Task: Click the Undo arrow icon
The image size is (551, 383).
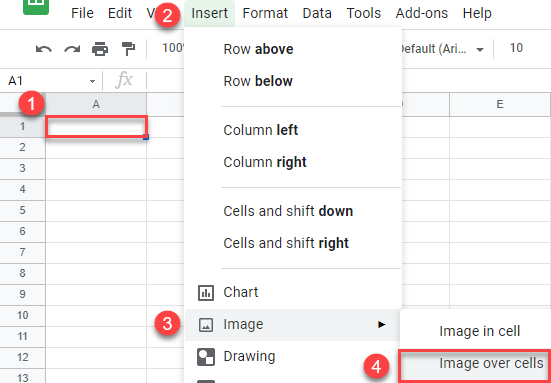Action: pos(44,49)
